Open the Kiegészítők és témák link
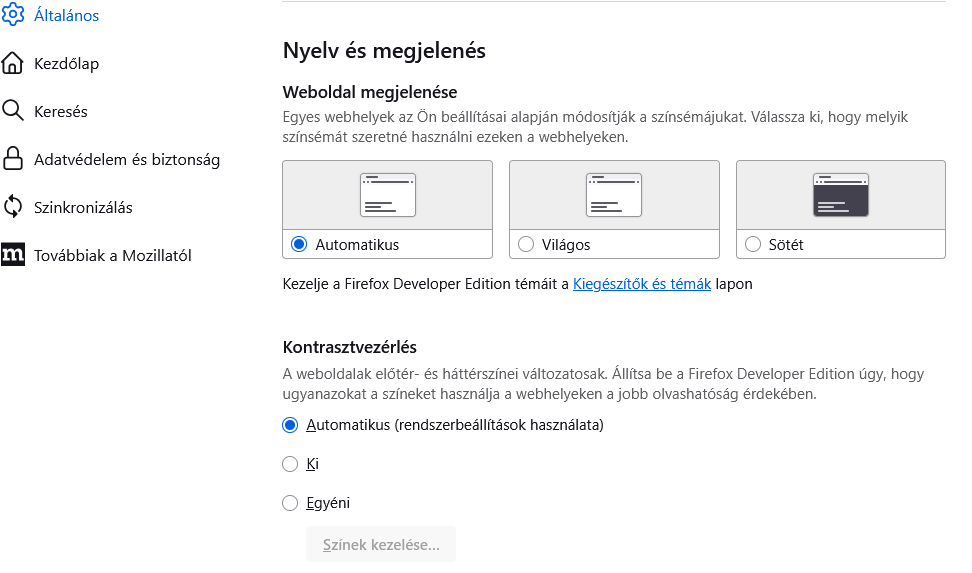 (642, 284)
